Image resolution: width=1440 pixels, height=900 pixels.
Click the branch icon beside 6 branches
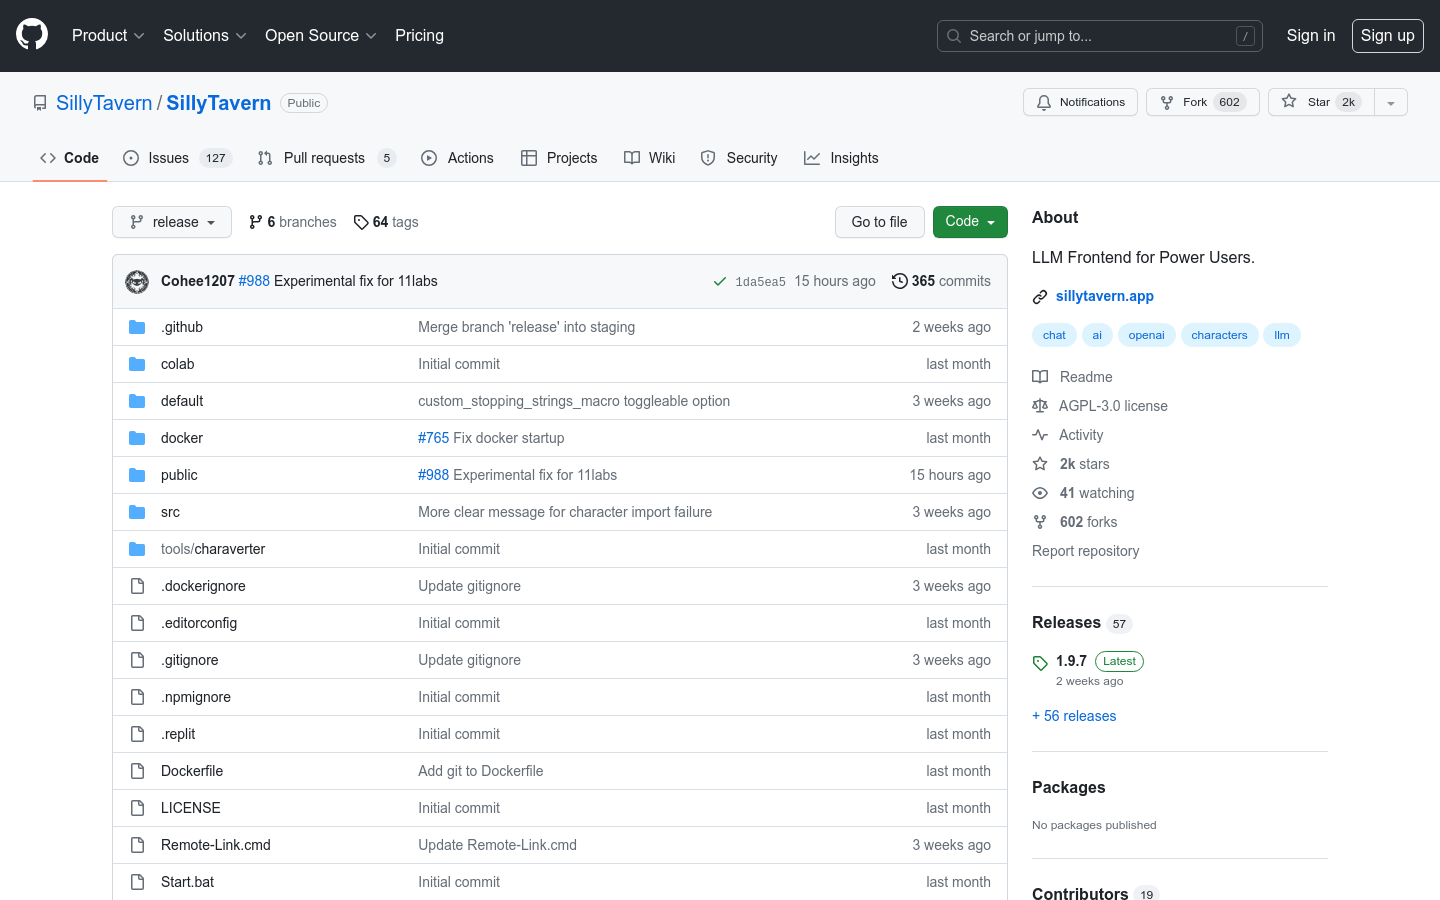[x=256, y=222]
